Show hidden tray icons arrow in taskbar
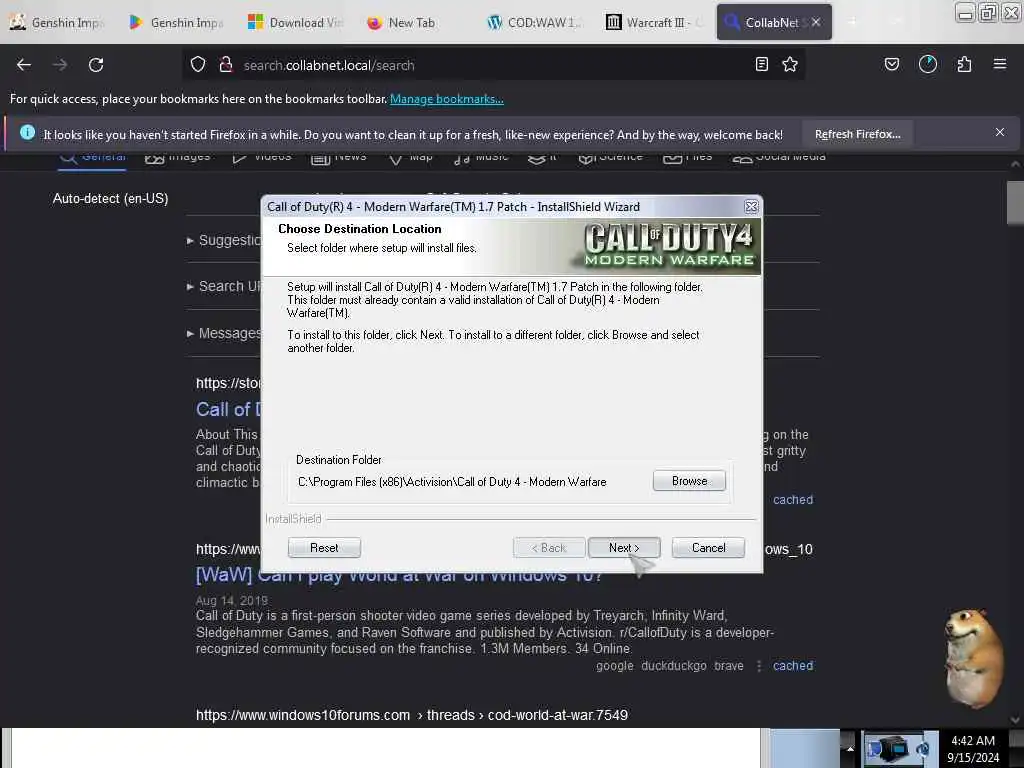1024x768 pixels. tap(850, 748)
